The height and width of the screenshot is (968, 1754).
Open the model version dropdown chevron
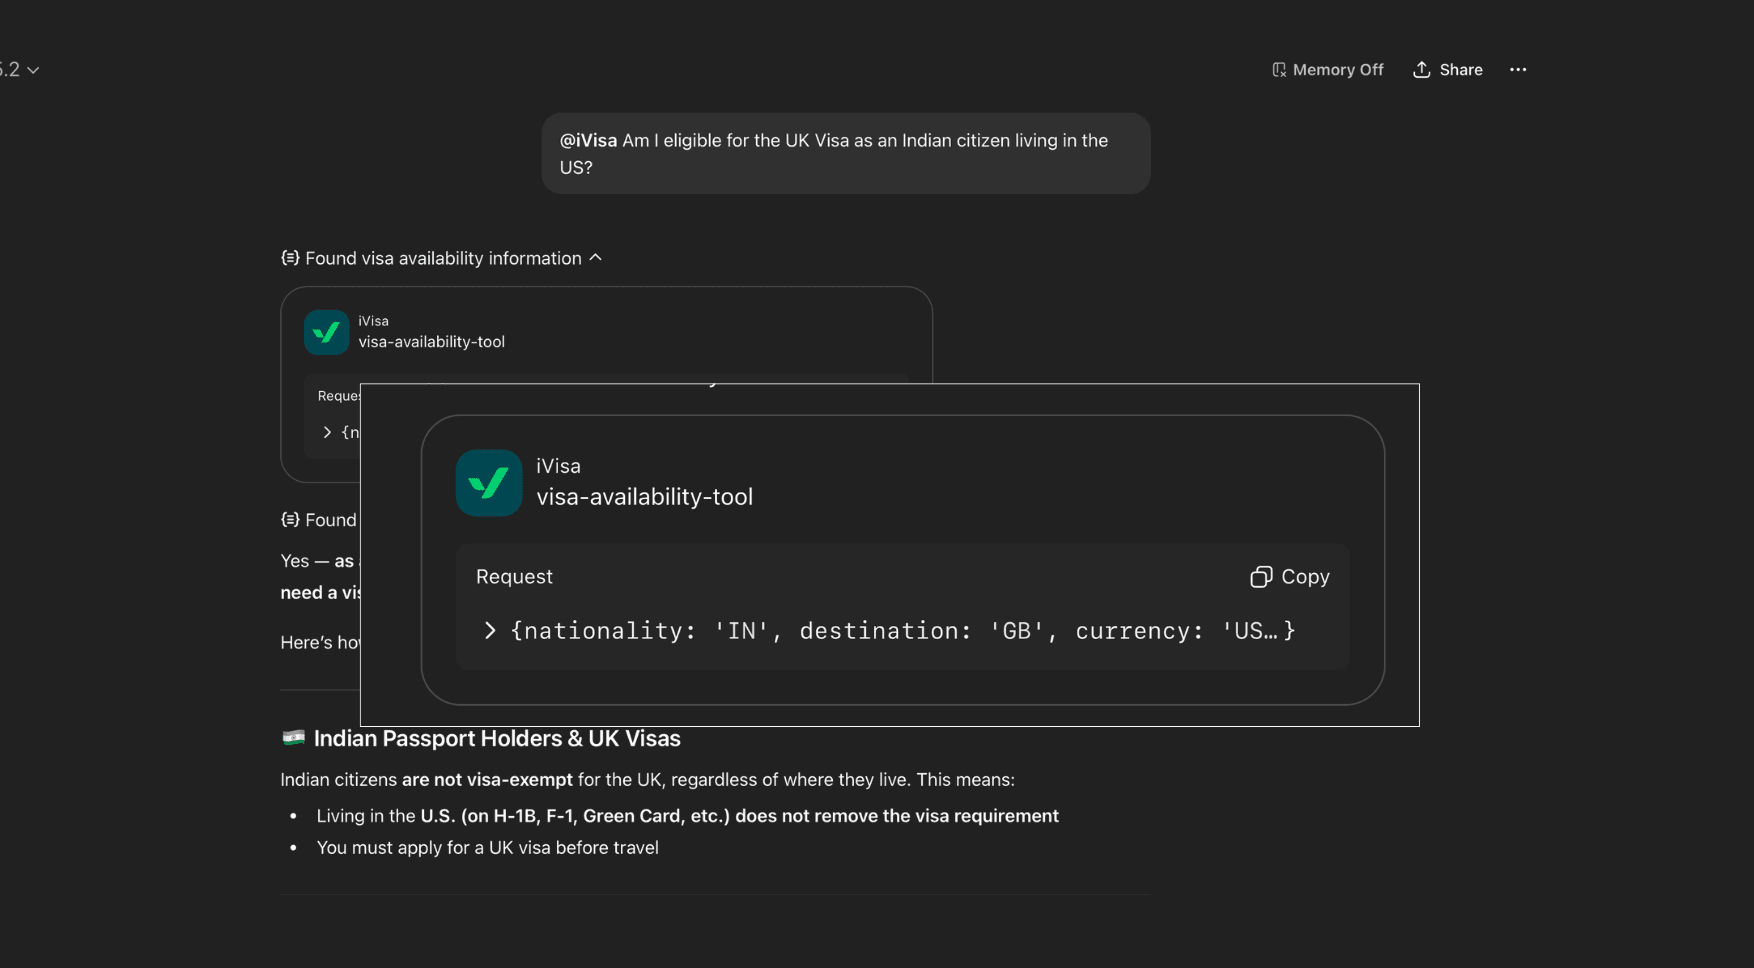click(33, 70)
